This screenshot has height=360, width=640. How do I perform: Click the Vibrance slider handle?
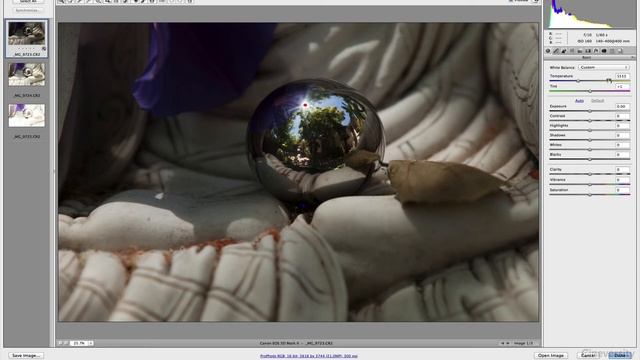[590, 184]
